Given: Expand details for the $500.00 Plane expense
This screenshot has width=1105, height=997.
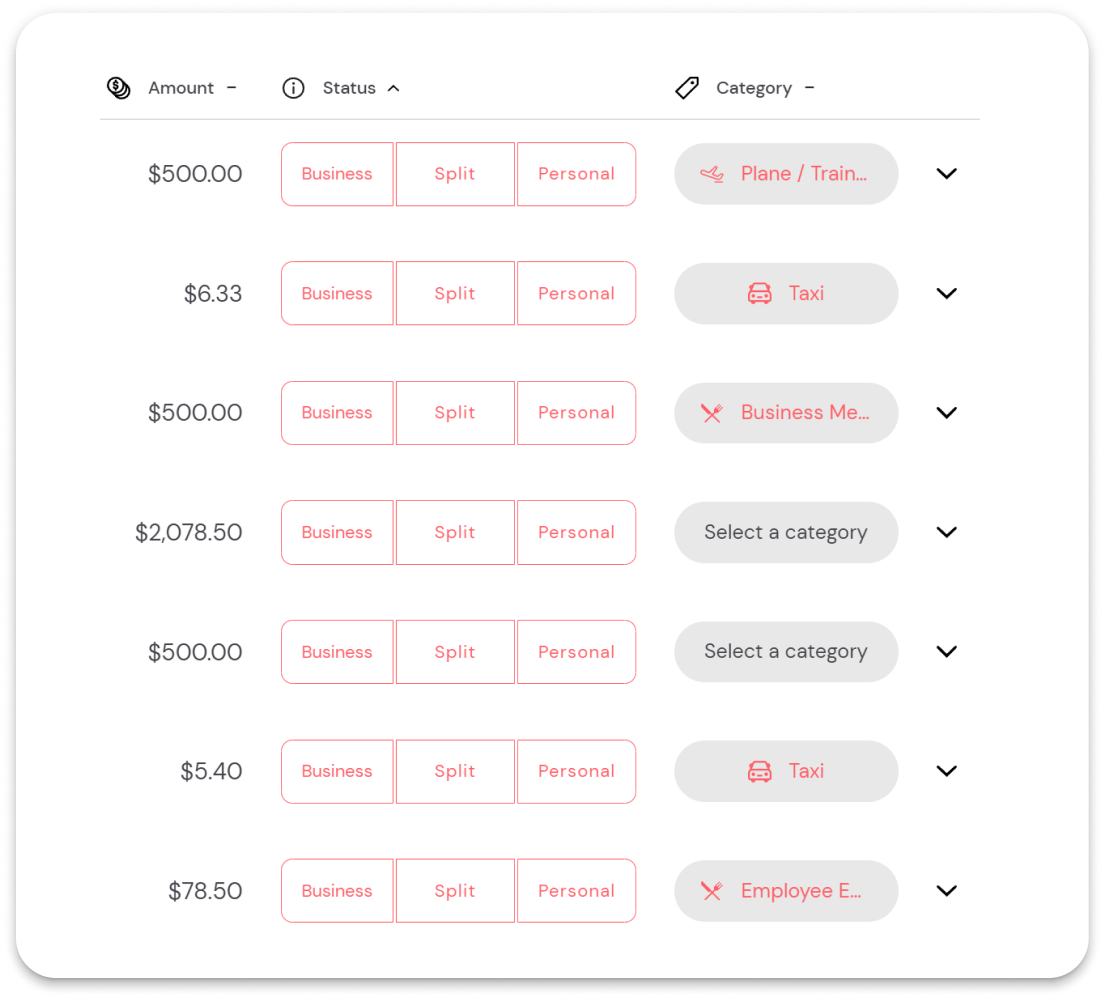Looking at the screenshot, I should click(946, 173).
